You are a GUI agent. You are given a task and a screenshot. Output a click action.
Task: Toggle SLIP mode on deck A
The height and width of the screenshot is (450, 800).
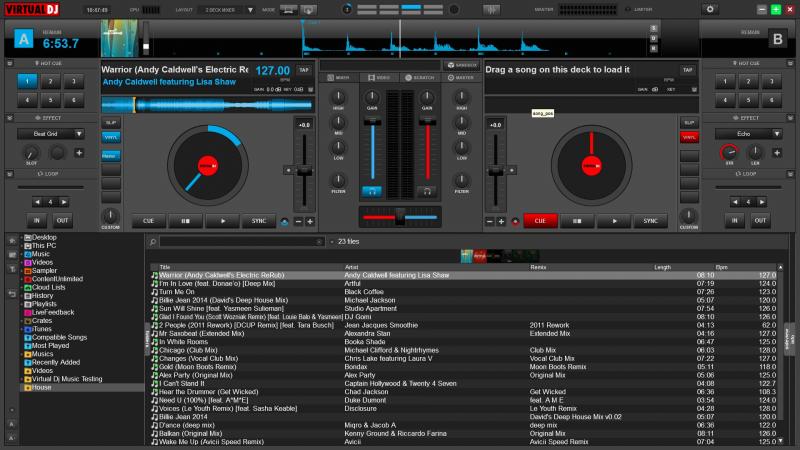pos(111,123)
